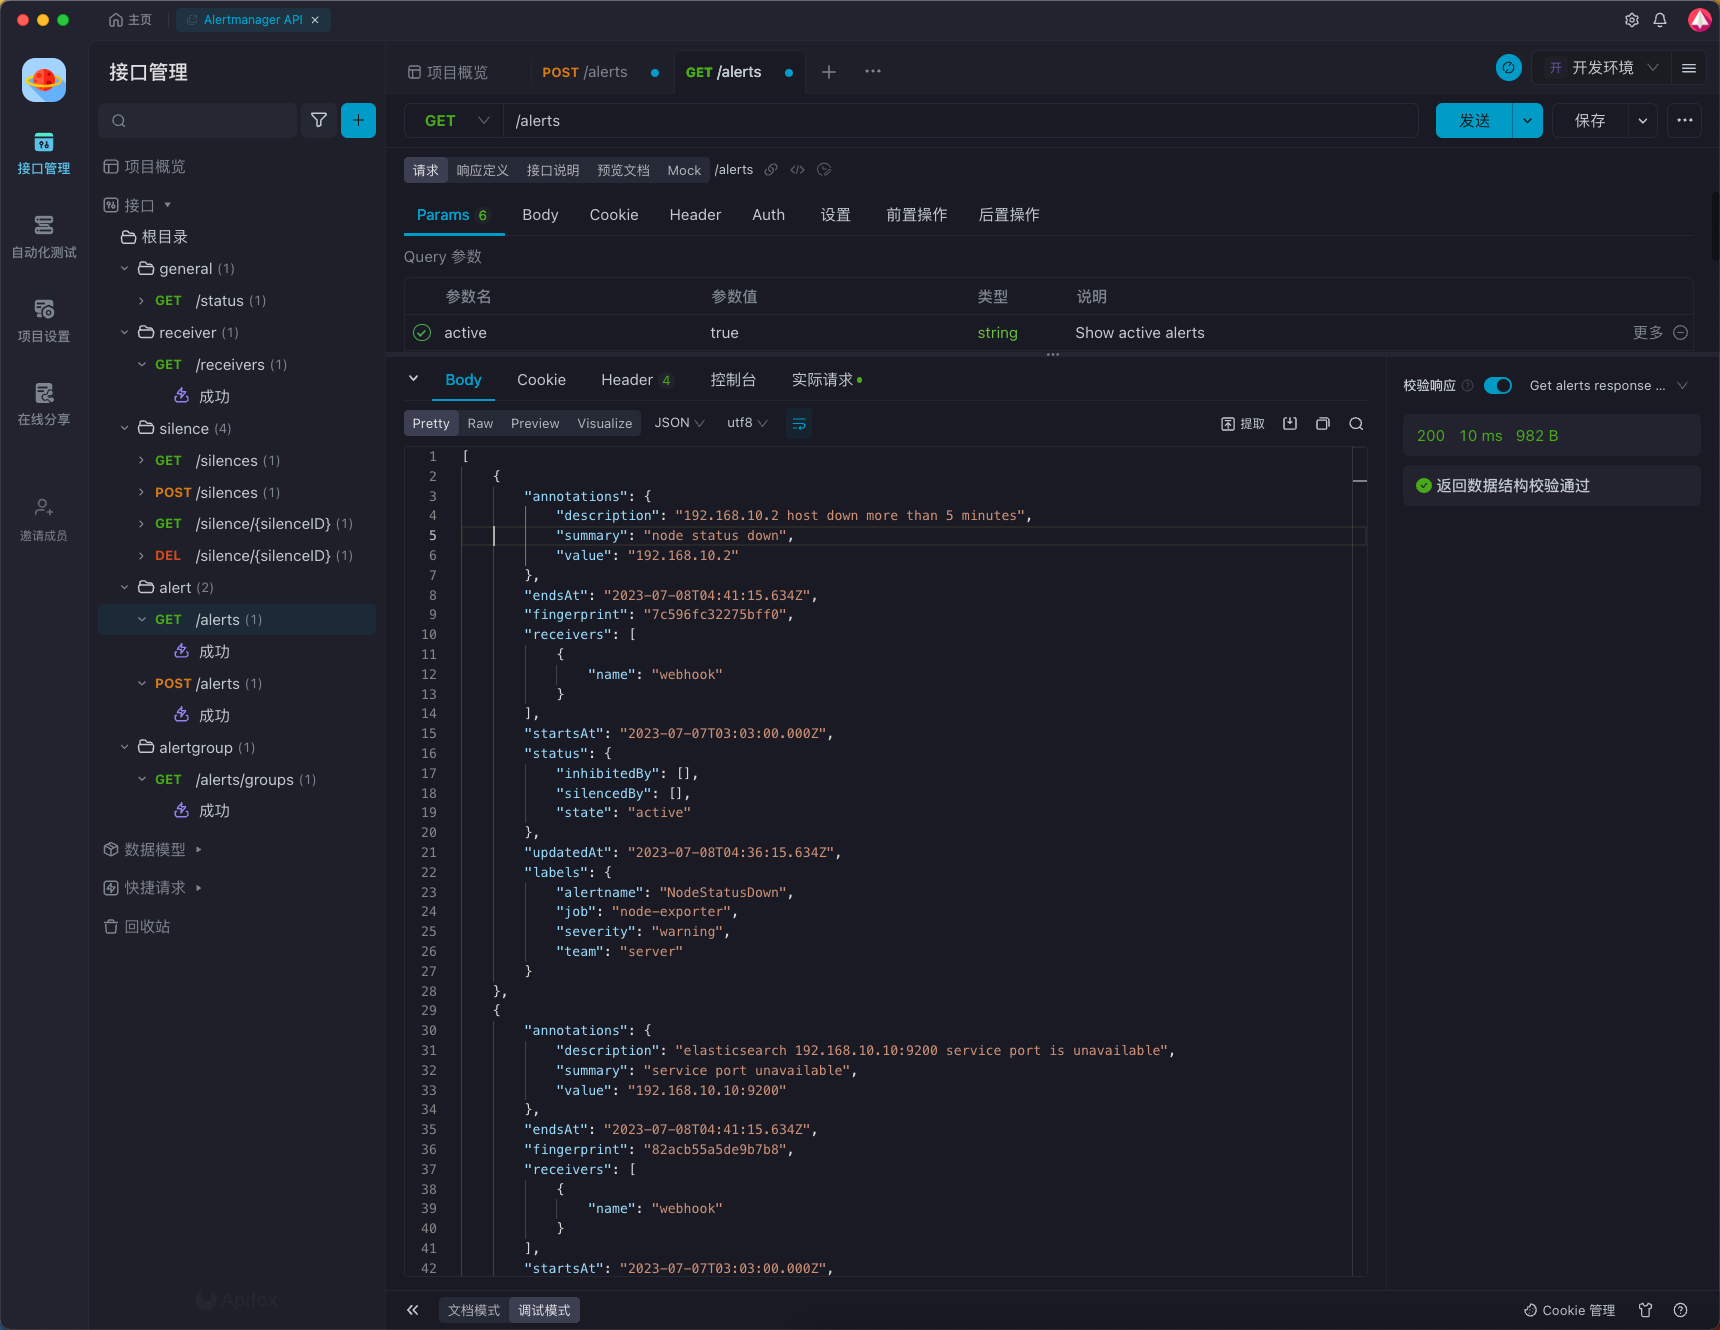
Task: Open the development environment dropdown
Action: pyautogui.click(x=1603, y=68)
